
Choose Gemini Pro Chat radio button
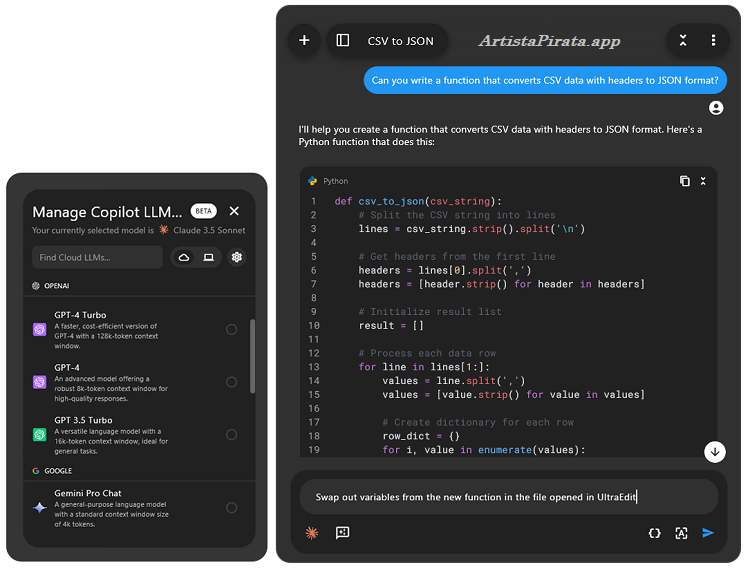(232, 508)
